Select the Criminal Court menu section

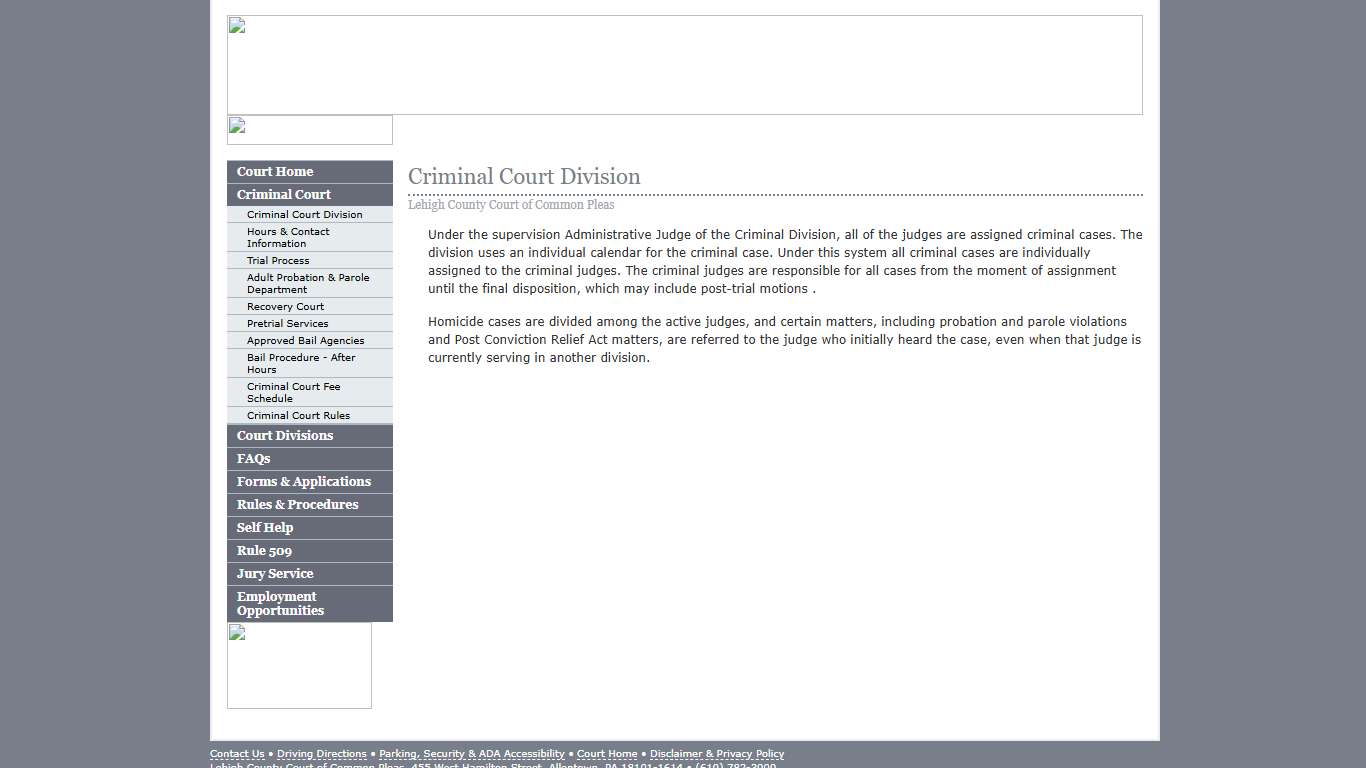(283, 194)
